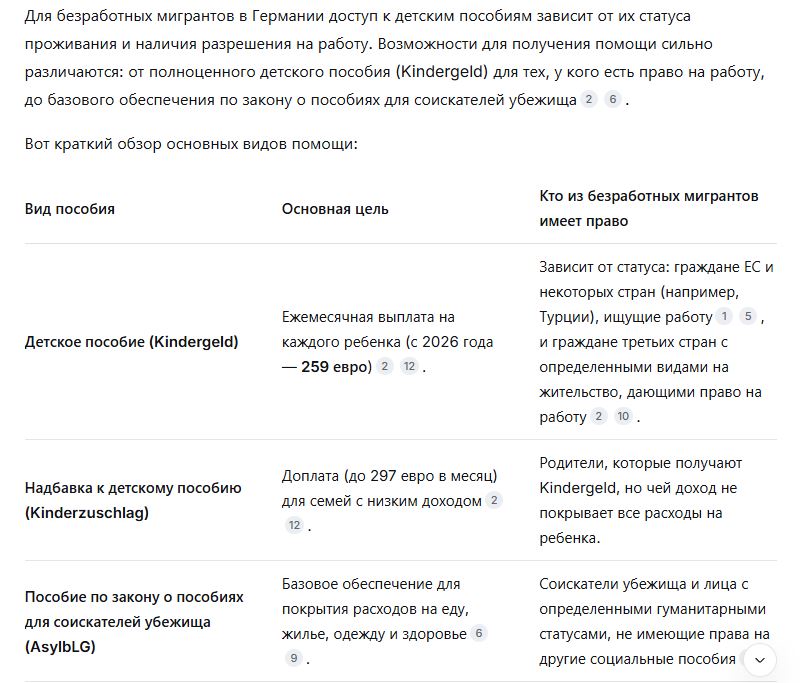Click citation 12 next to '259 евро'
The height and width of the screenshot is (683, 803).
(409, 366)
